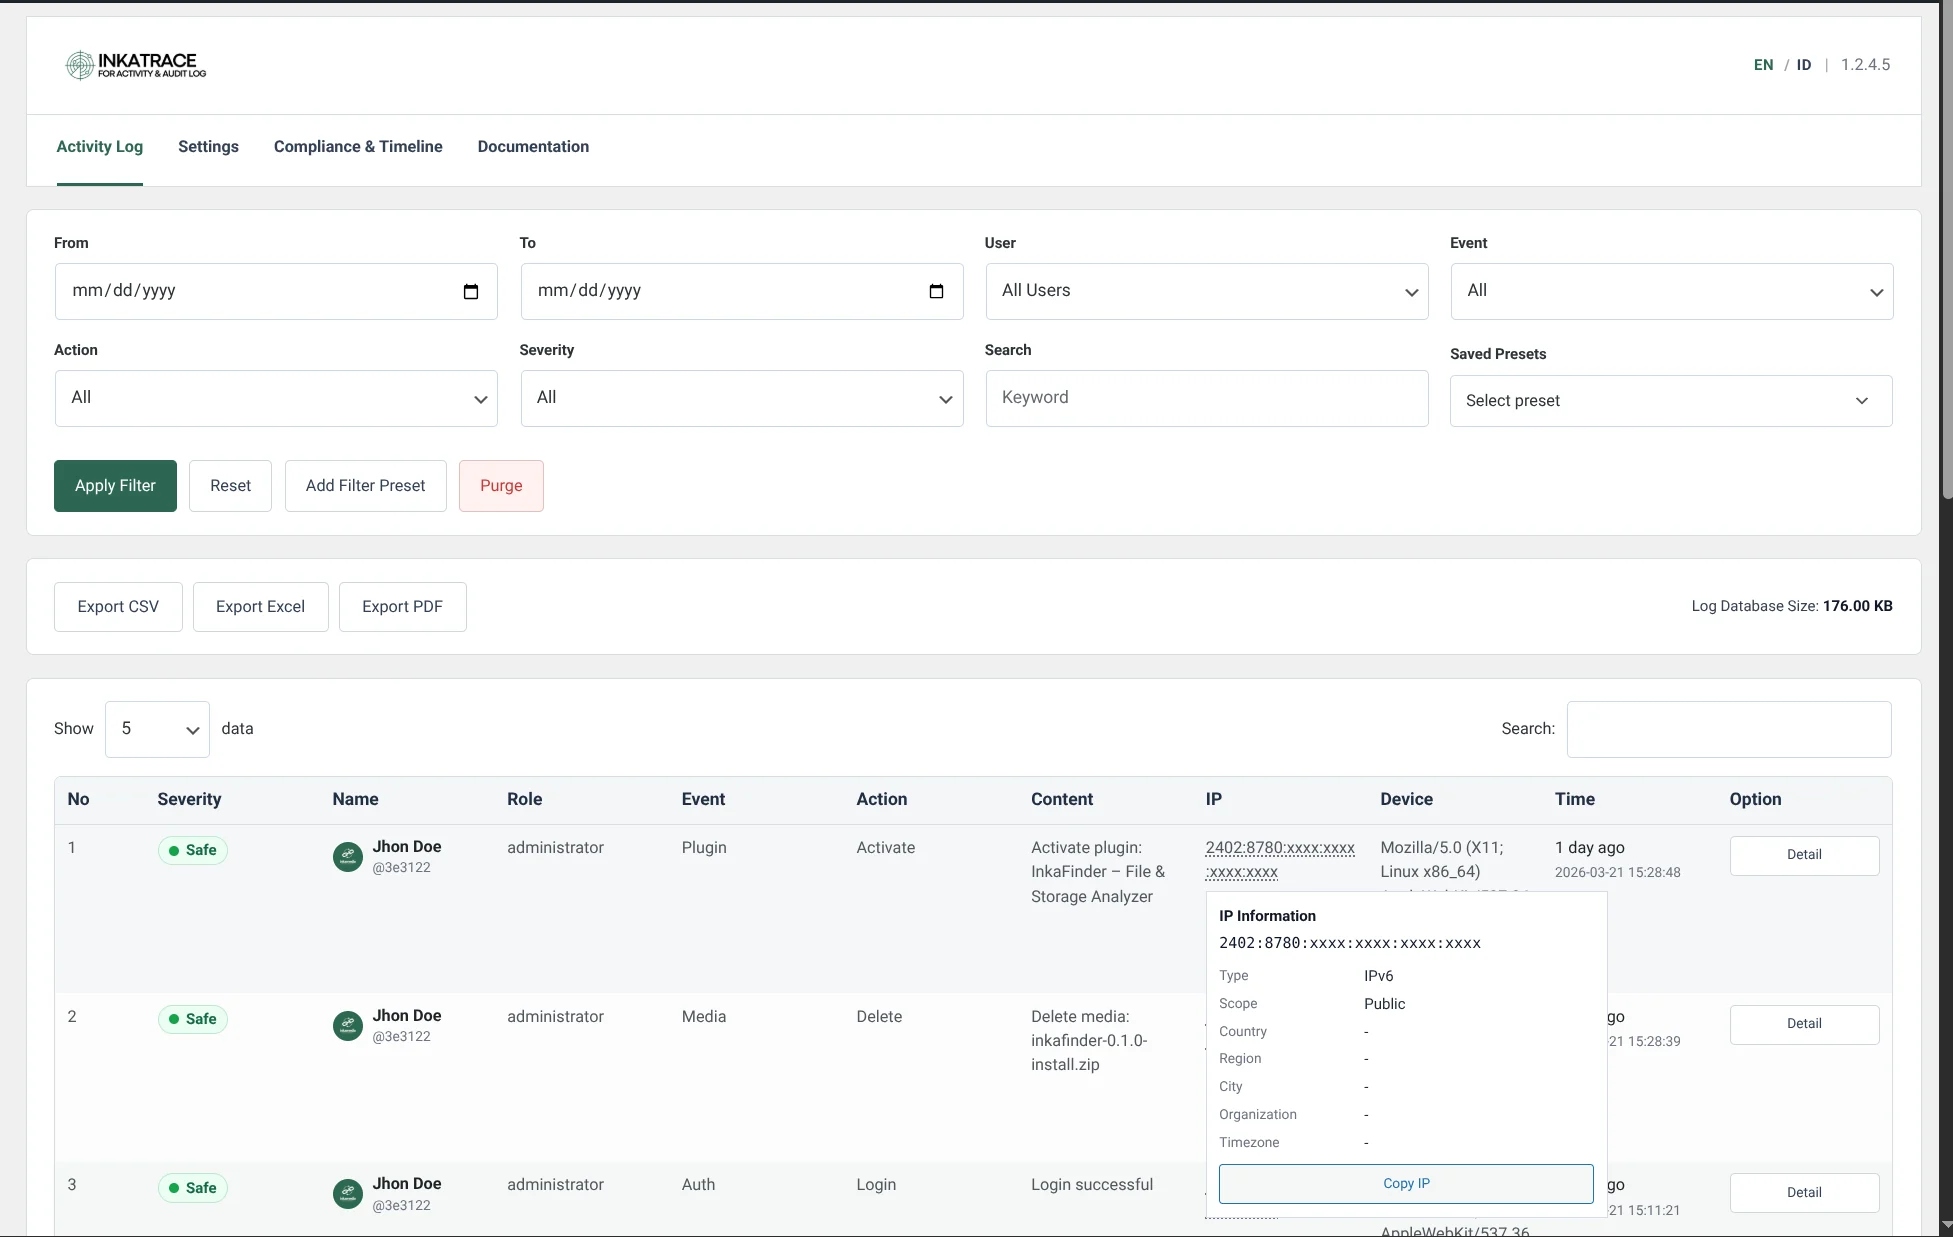Click Jhon Doe avatar in row 1
The width and height of the screenshot is (1953, 1237).
(347, 857)
